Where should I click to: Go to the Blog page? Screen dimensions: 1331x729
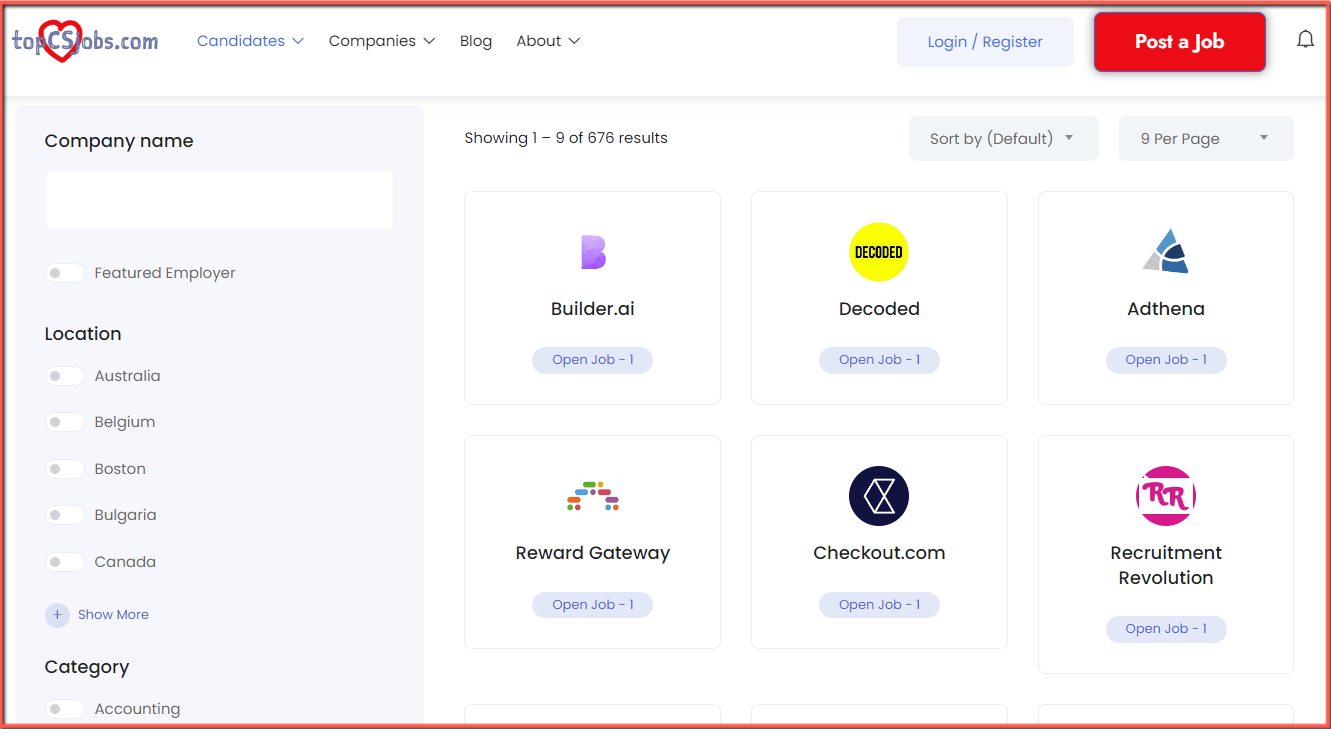click(476, 41)
